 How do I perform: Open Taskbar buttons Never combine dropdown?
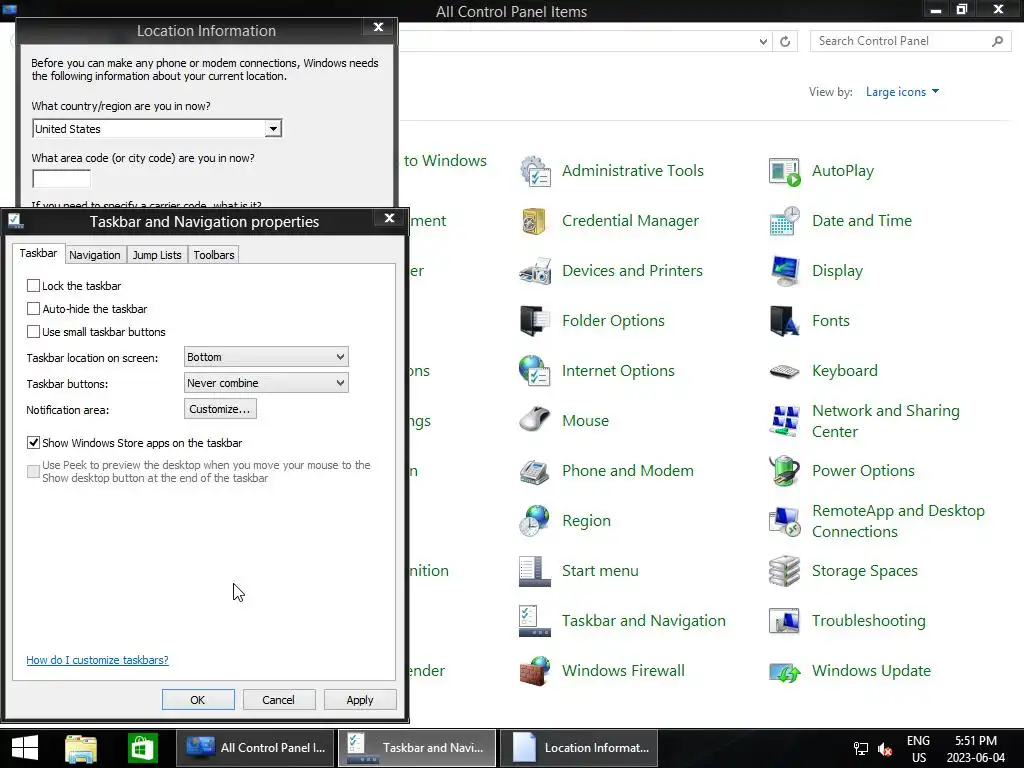pyautogui.click(x=266, y=383)
